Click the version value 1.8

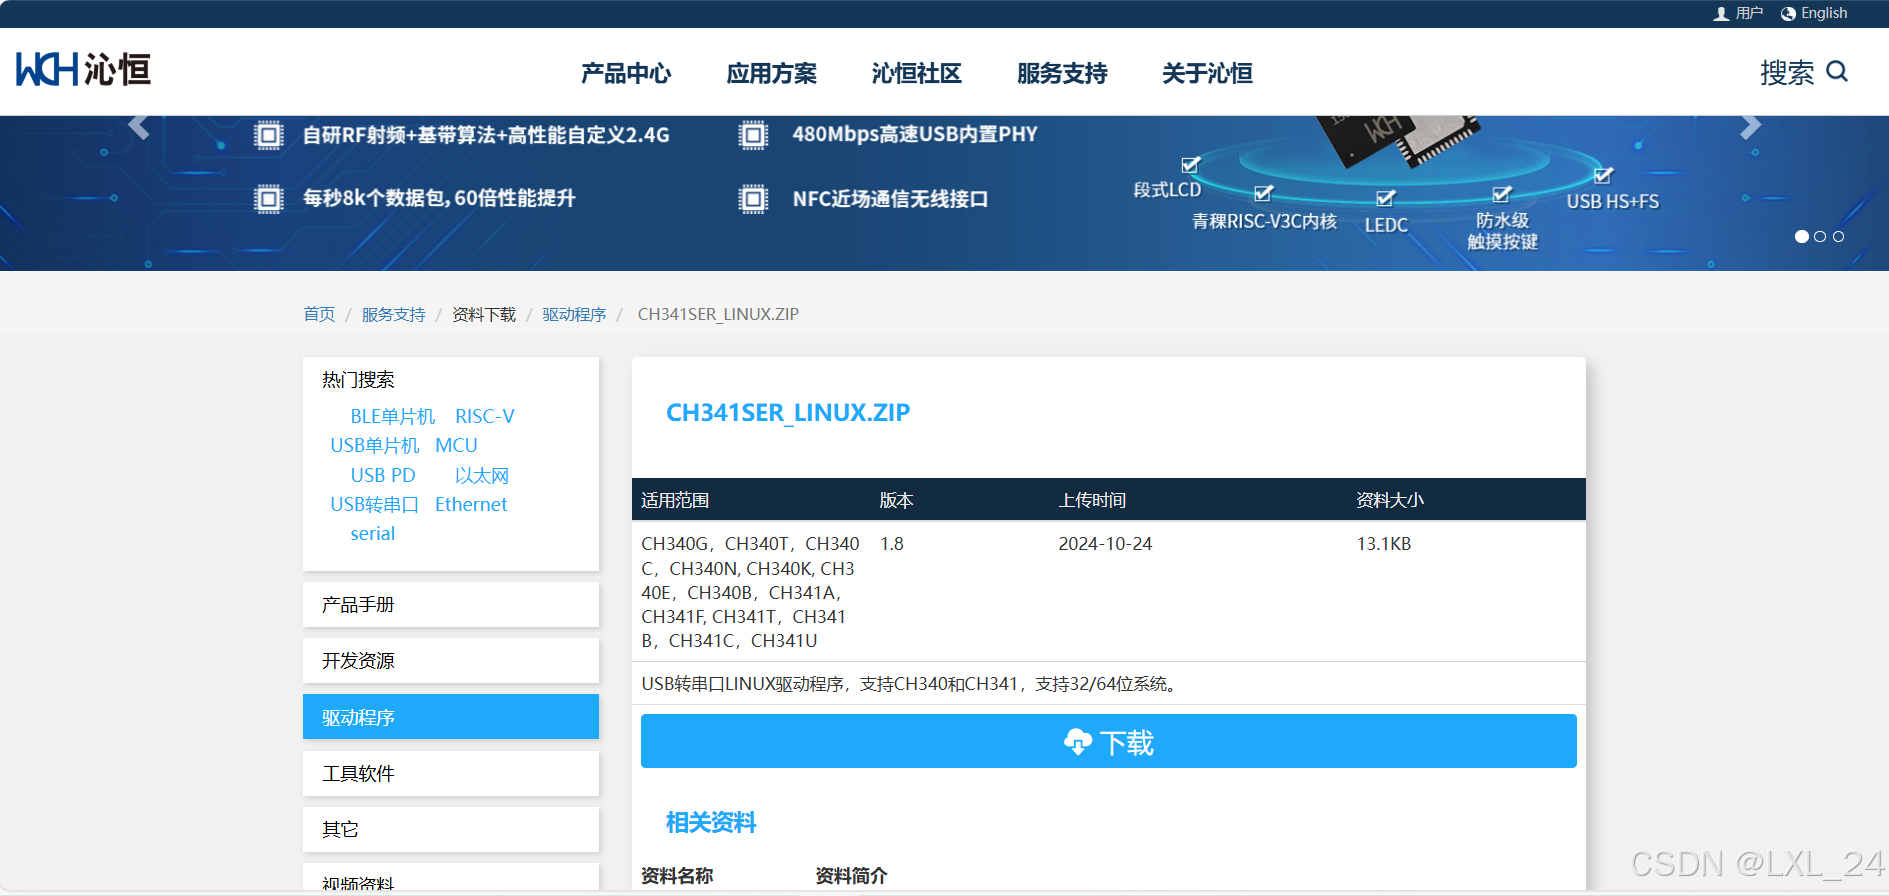pyautogui.click(x=892, y=544)
